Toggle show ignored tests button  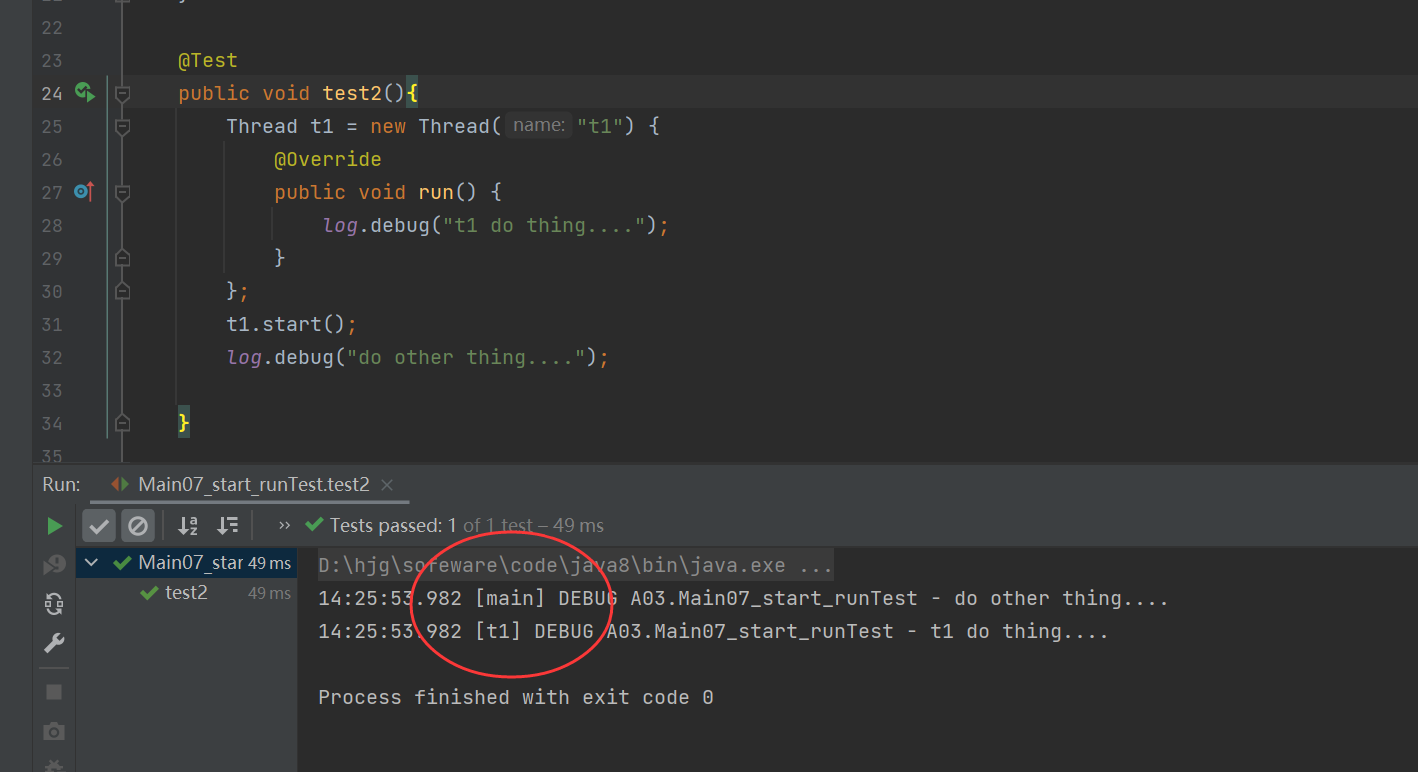138,525
